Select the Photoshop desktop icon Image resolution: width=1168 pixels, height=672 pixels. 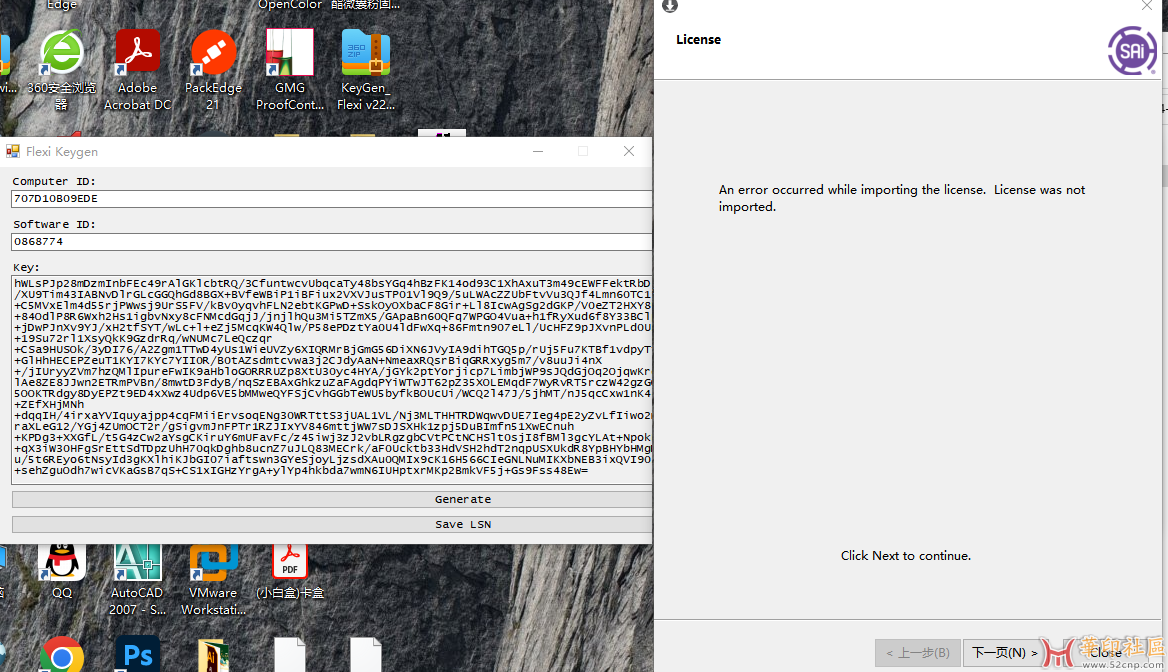(138, 655)
